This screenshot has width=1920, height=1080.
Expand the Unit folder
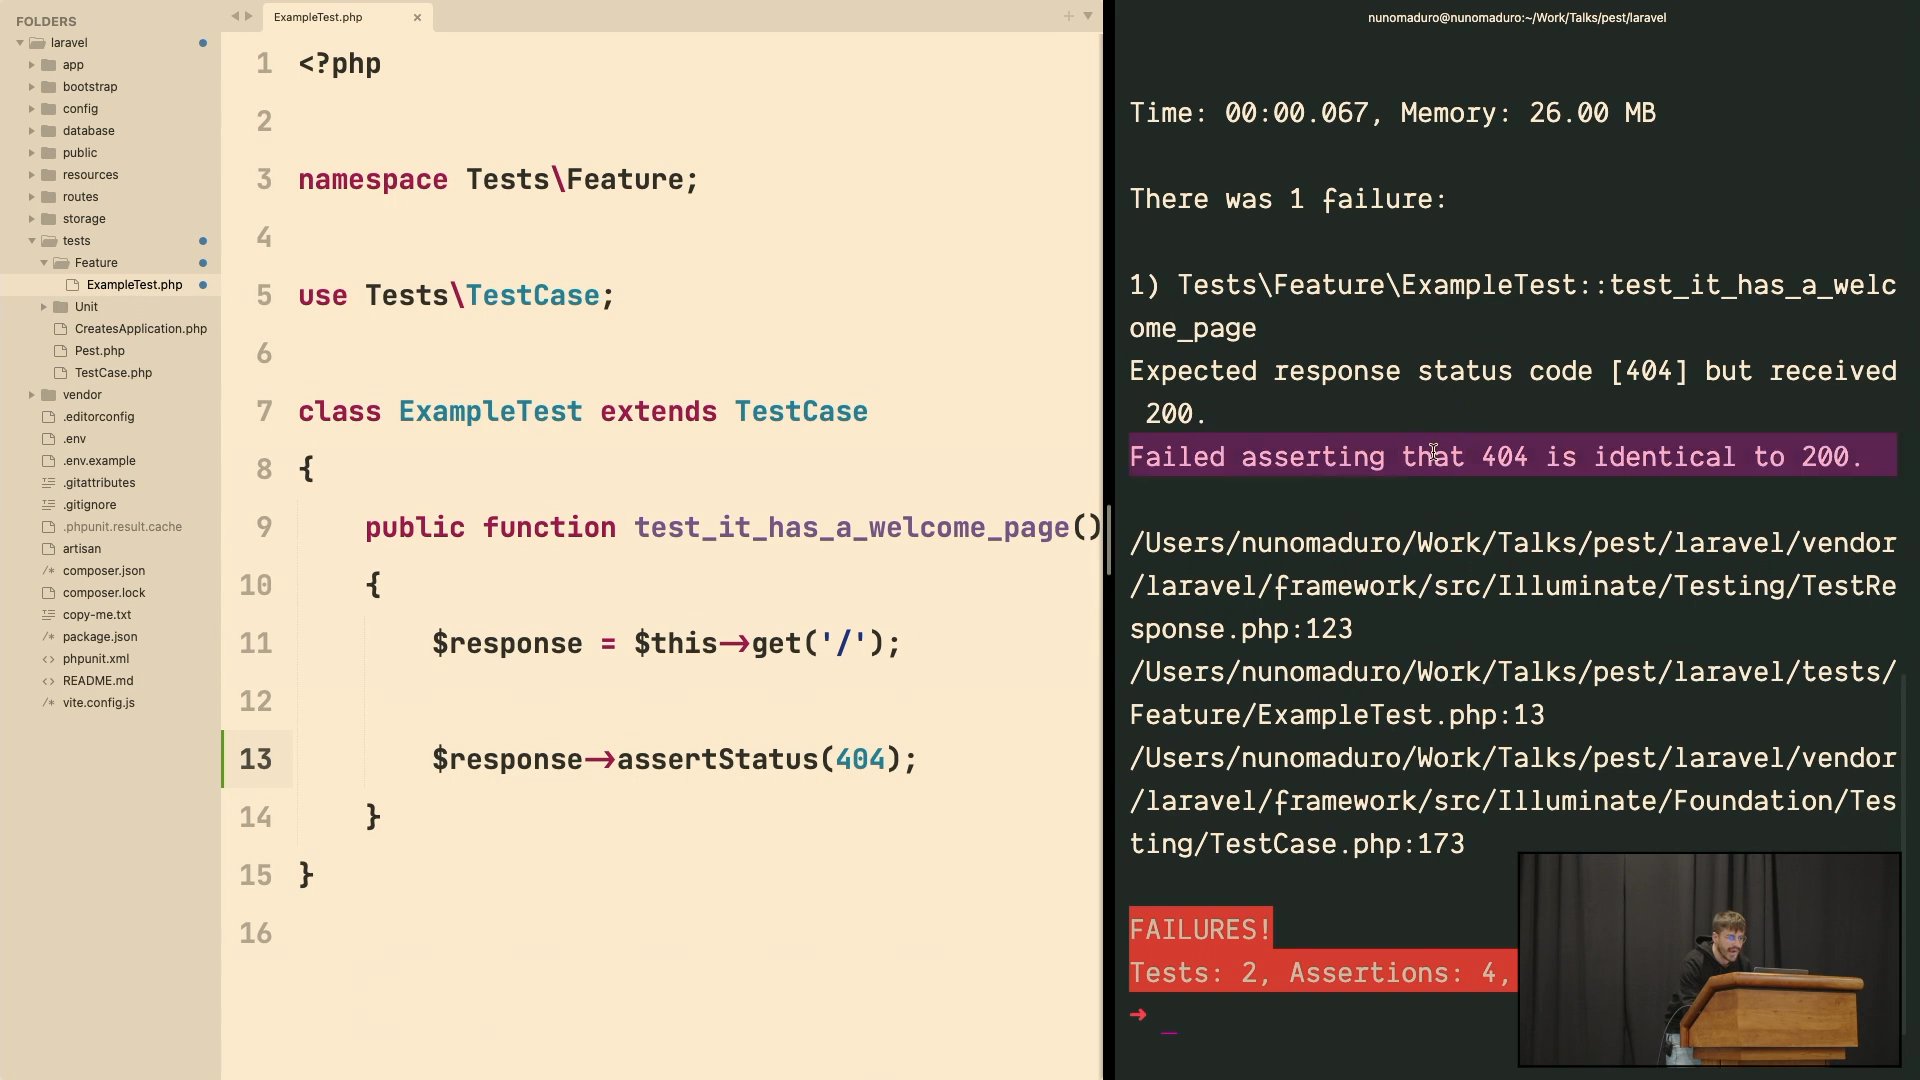click(x=43, y=307)
